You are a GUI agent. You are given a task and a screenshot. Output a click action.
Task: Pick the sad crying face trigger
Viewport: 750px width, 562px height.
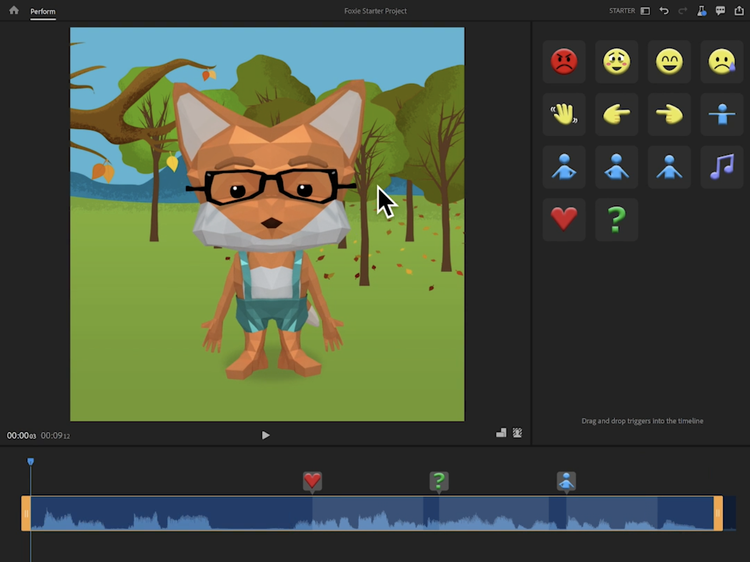[x=721, y=62]
